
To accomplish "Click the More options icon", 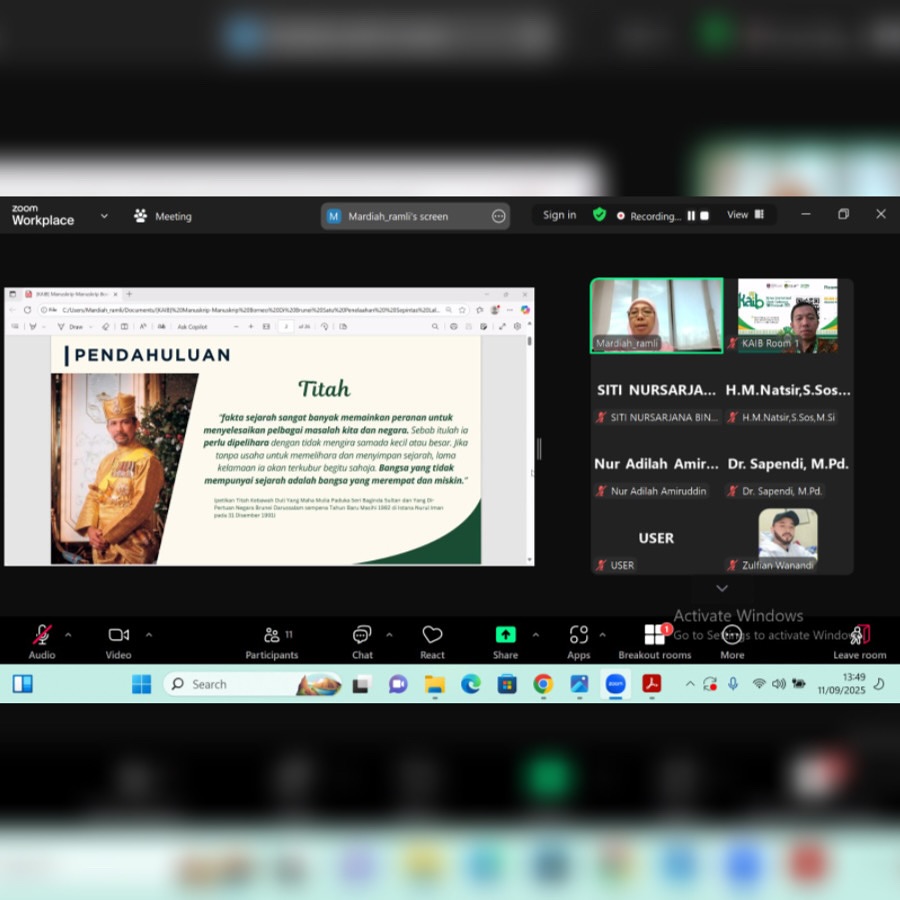I will (x=732, y=636).
